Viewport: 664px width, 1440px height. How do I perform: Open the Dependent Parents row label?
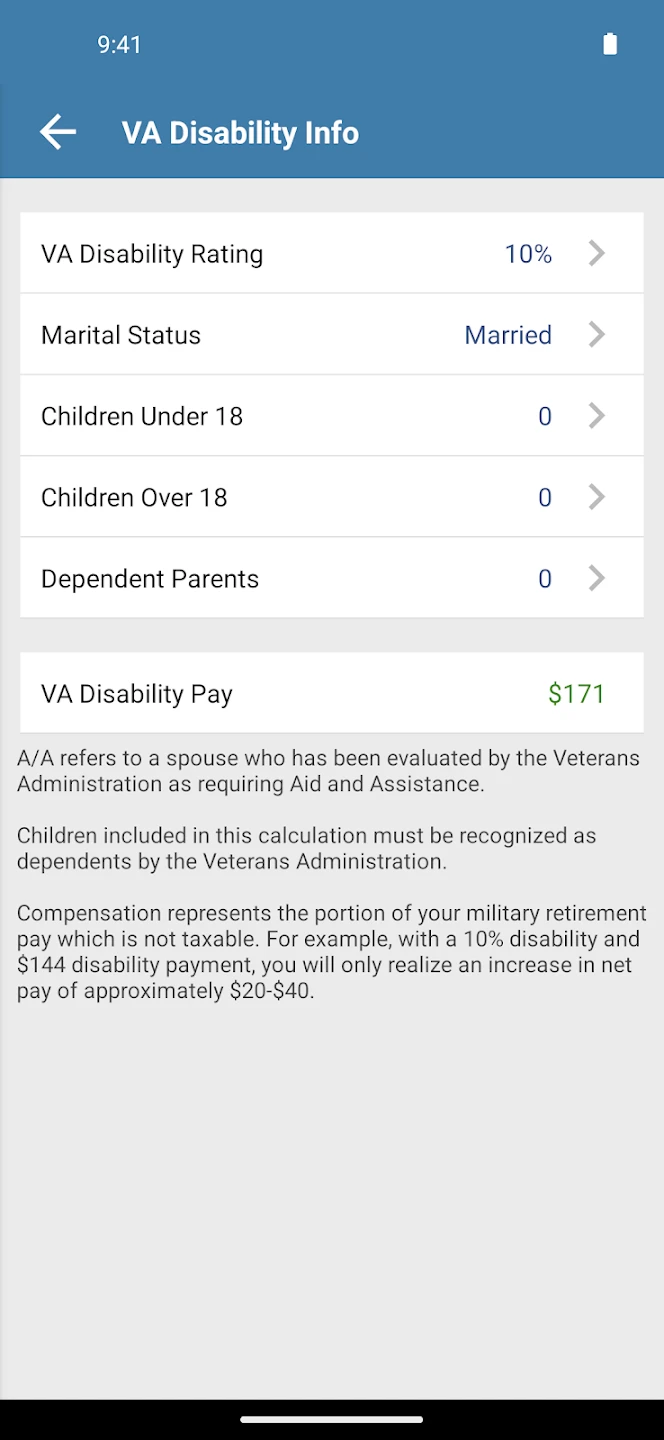click(150, 579)
